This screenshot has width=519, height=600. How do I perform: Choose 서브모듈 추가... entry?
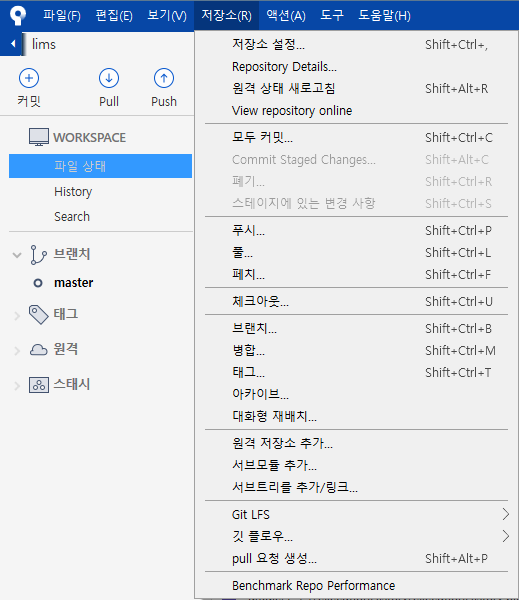click(356, 465)
